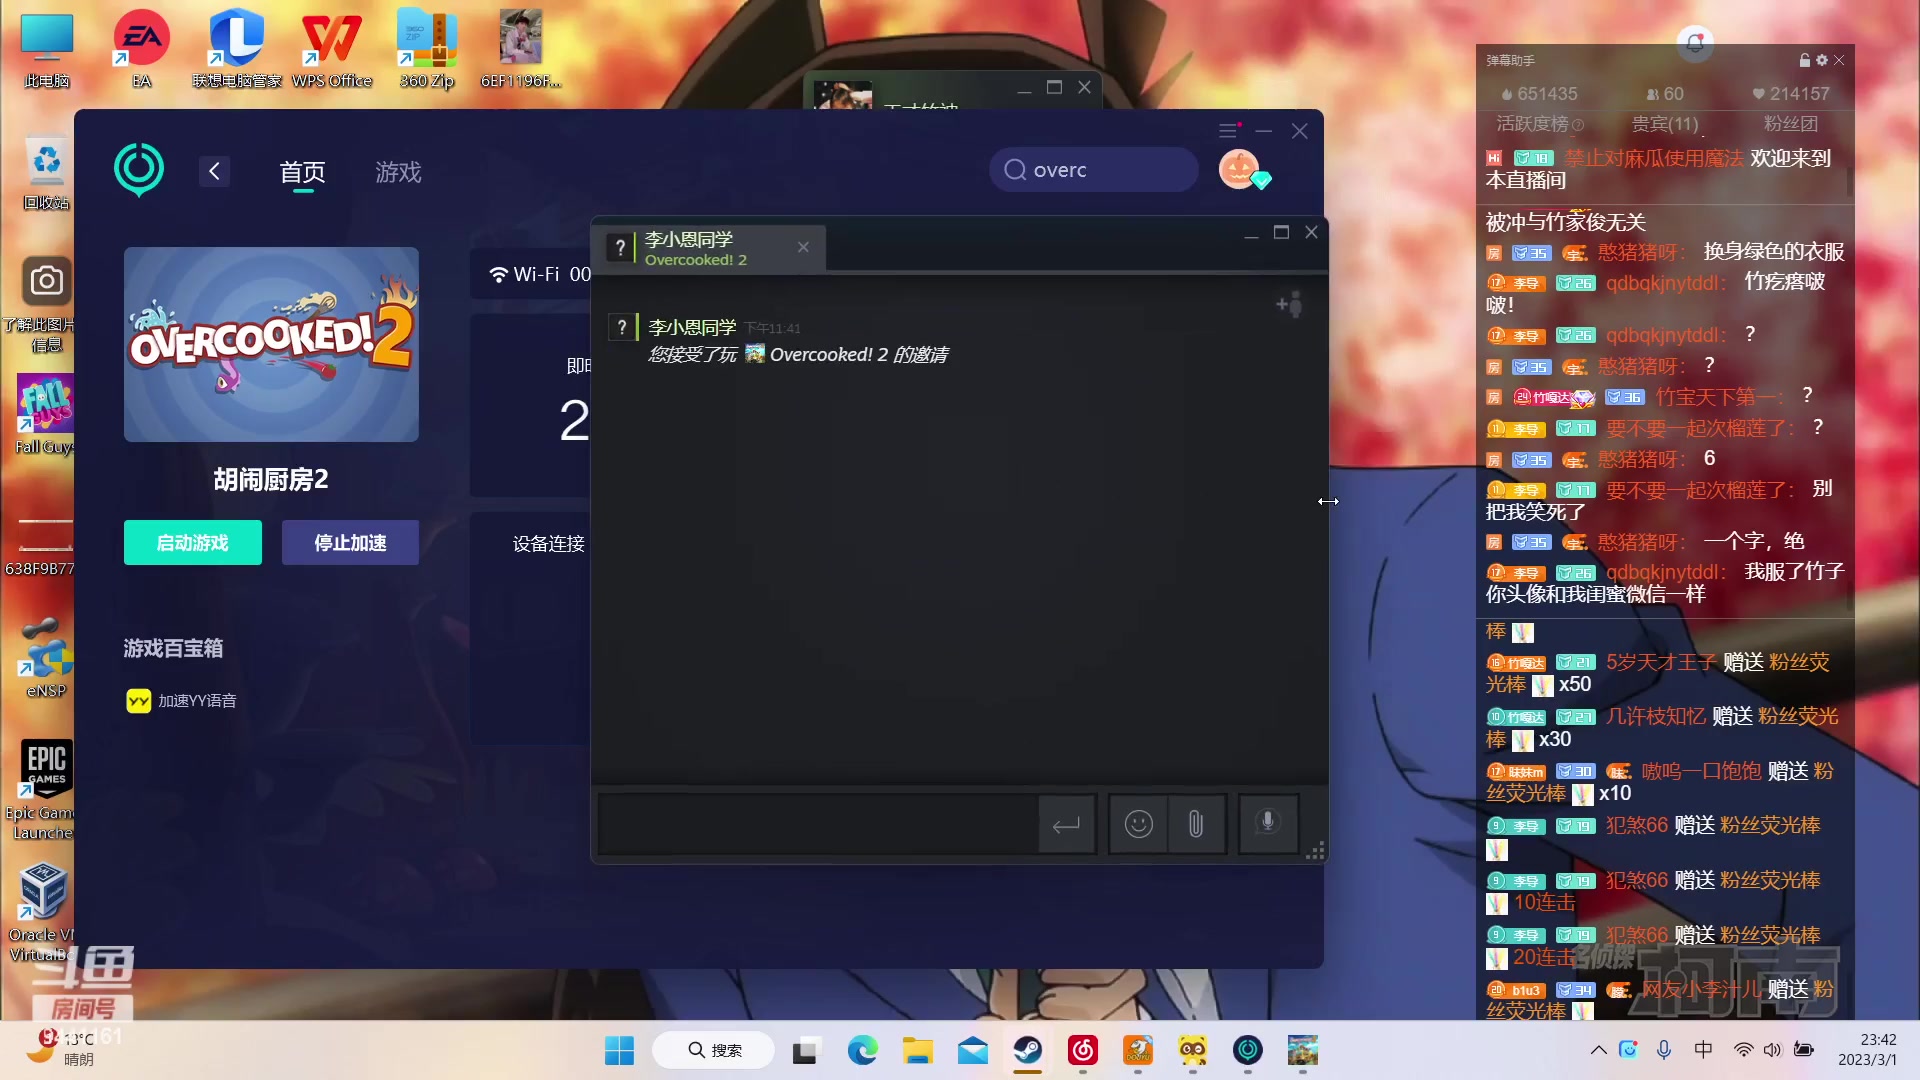Click the danmaku assistant lock icon
The width and height of the screenshot is (1920, 1080).
[x=1805, y=60]
